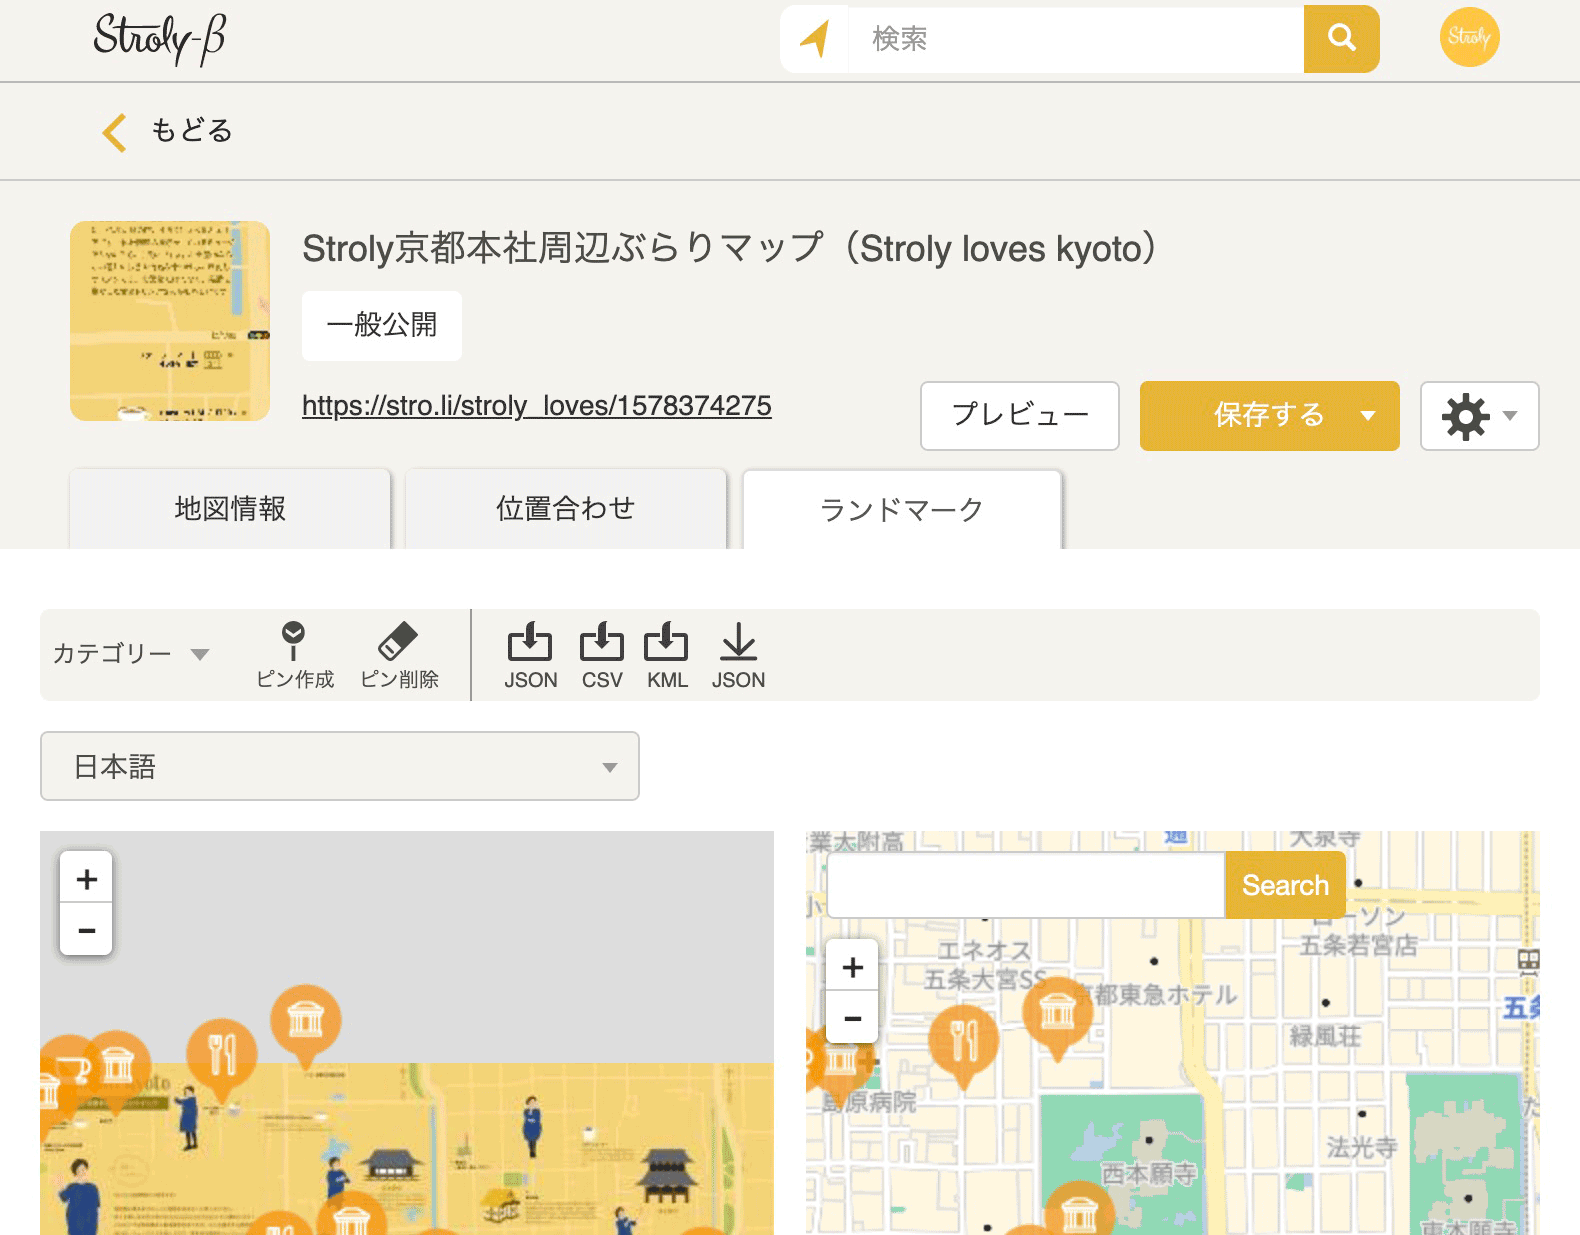The image size is (1580, 1235).
Task: Select the ピン削除 eraser tool
Action: pyautogui.click(x=399, y=654)
